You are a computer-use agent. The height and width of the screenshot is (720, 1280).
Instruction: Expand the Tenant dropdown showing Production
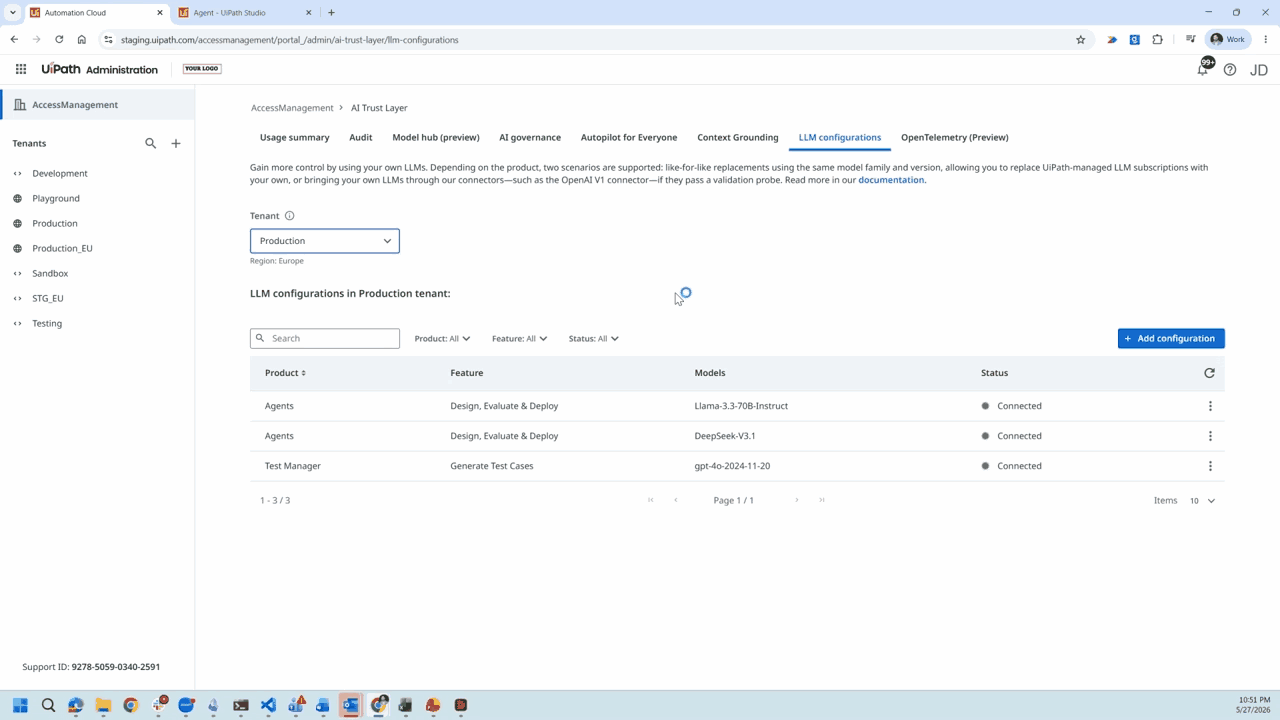click(325, 241)
